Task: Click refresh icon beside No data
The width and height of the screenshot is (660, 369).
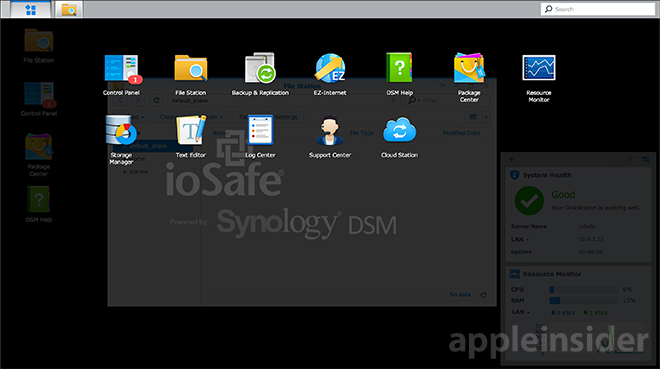Action: coord(483,295)
